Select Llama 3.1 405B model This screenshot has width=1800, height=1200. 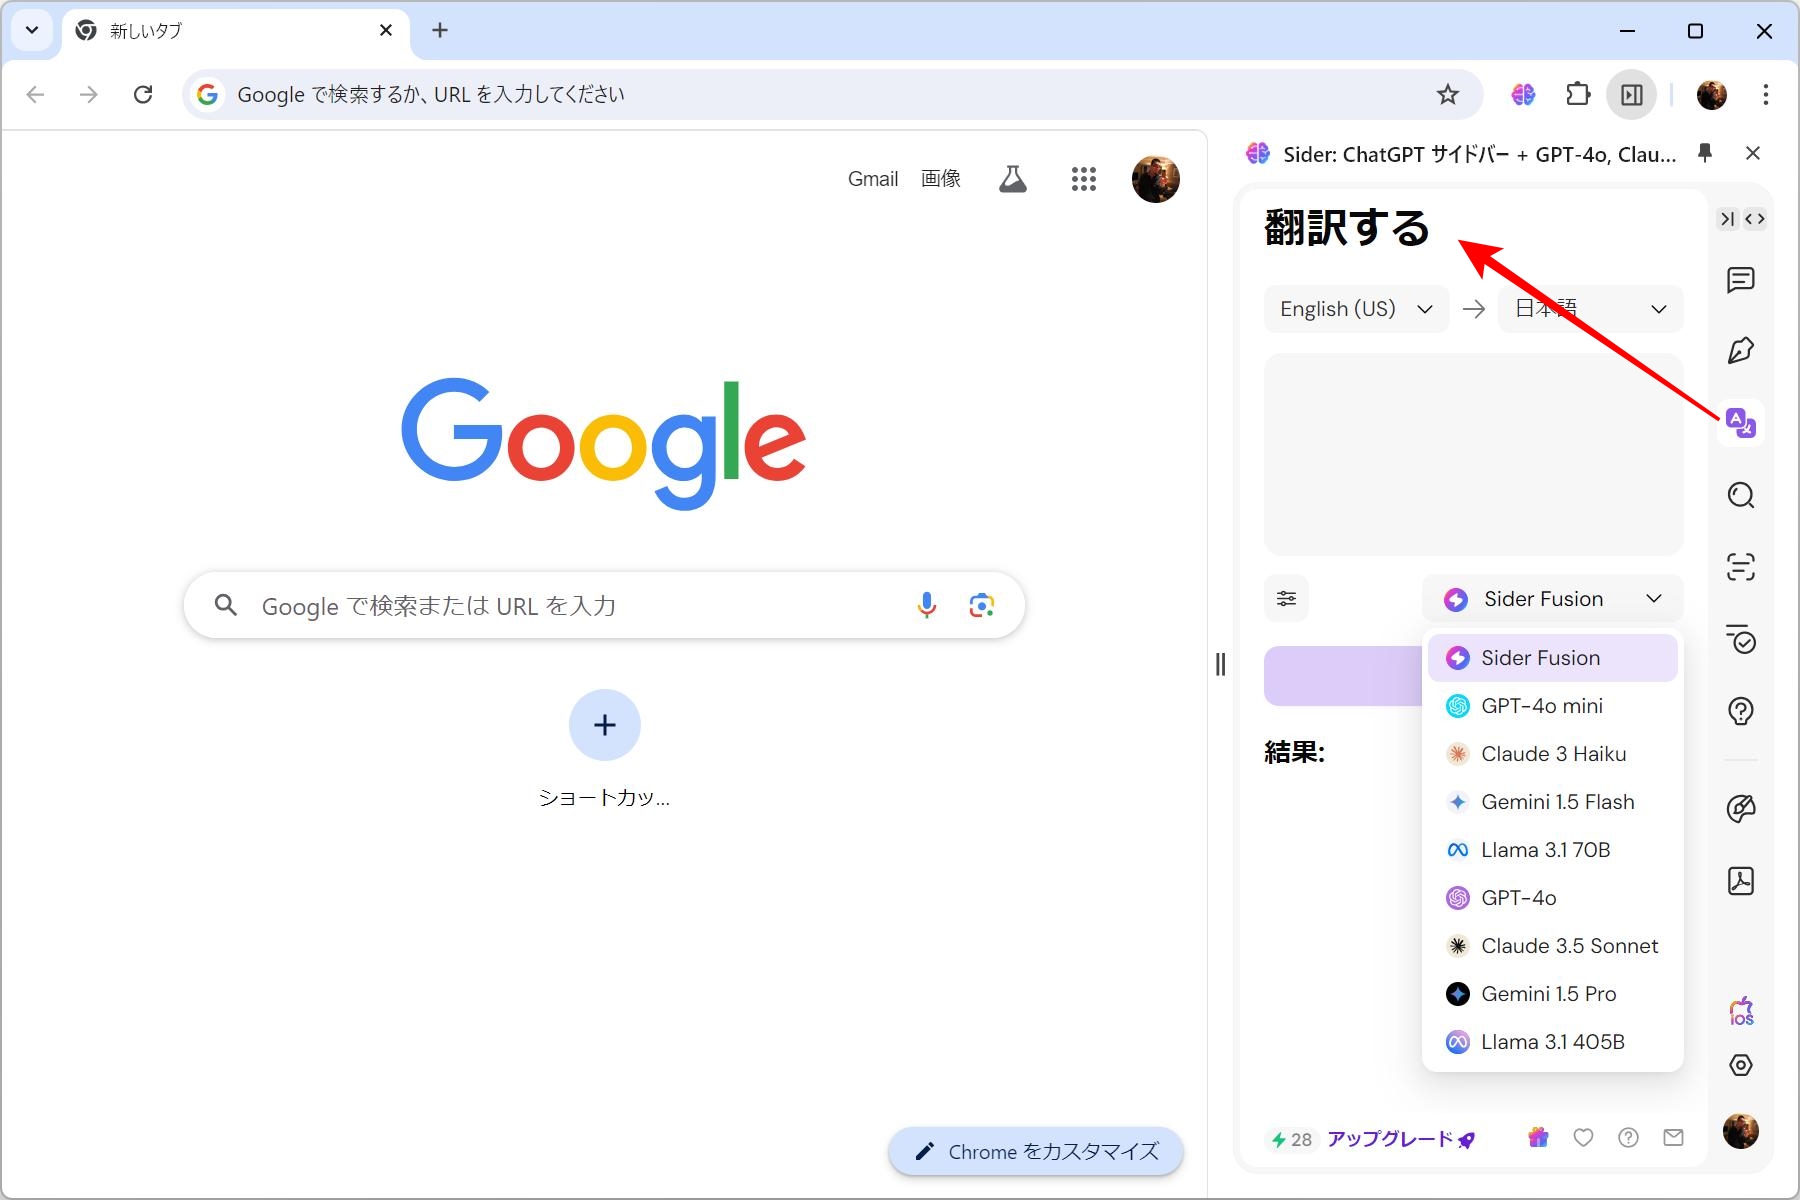point(1552,1042)
